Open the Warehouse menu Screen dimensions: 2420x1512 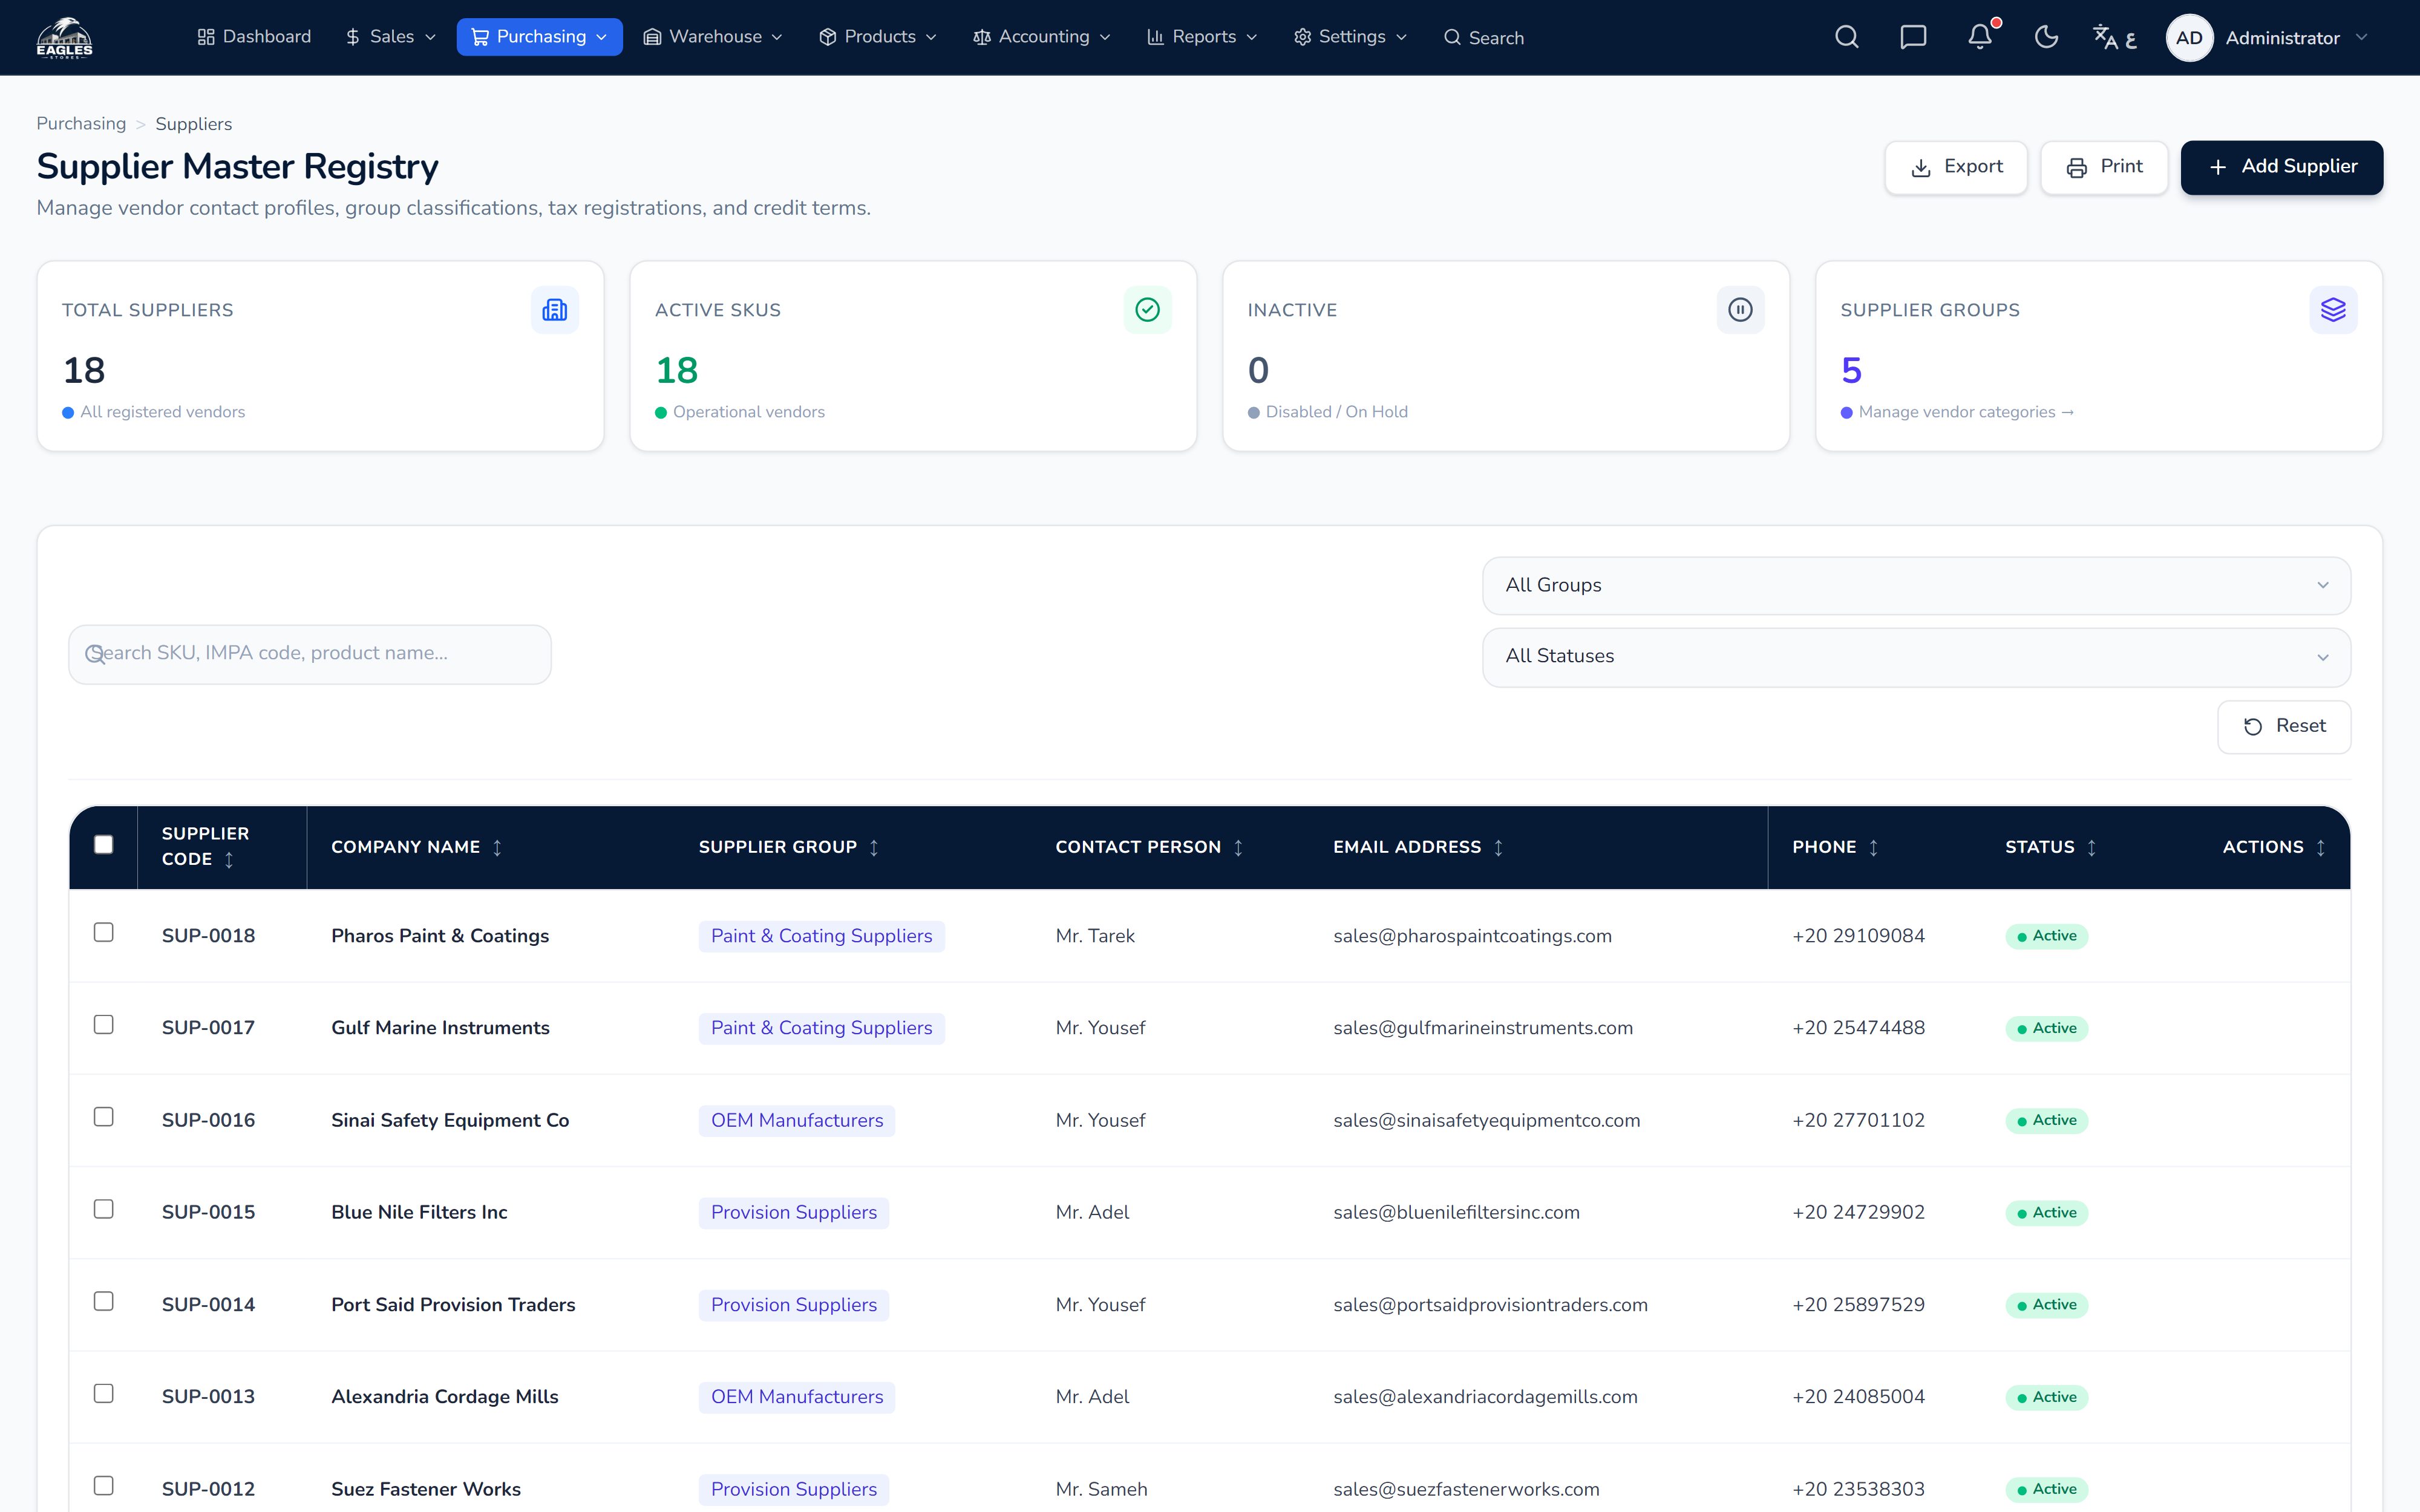[x=713, y=37]
